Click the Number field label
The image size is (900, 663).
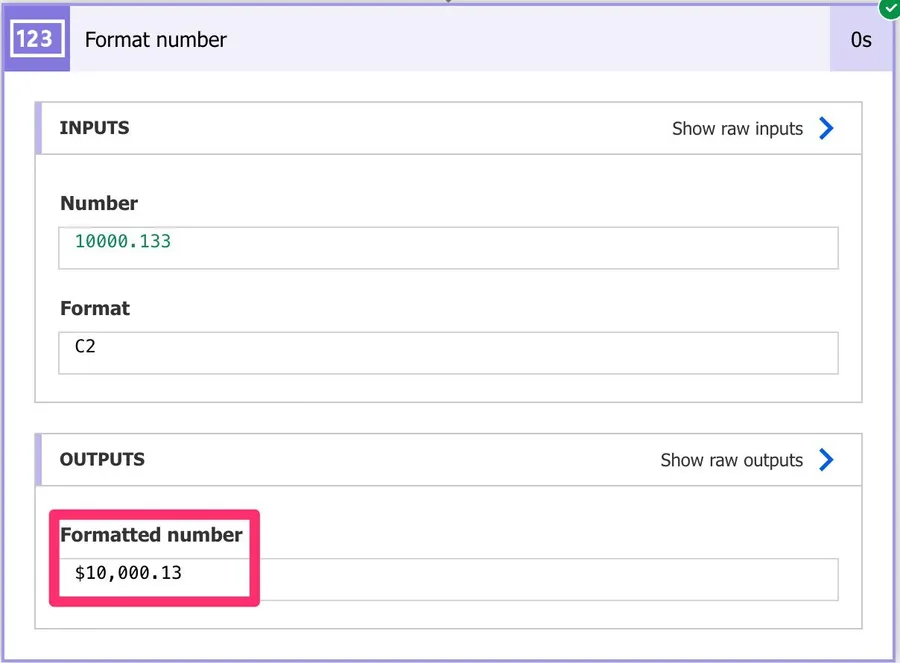[99, 203]
